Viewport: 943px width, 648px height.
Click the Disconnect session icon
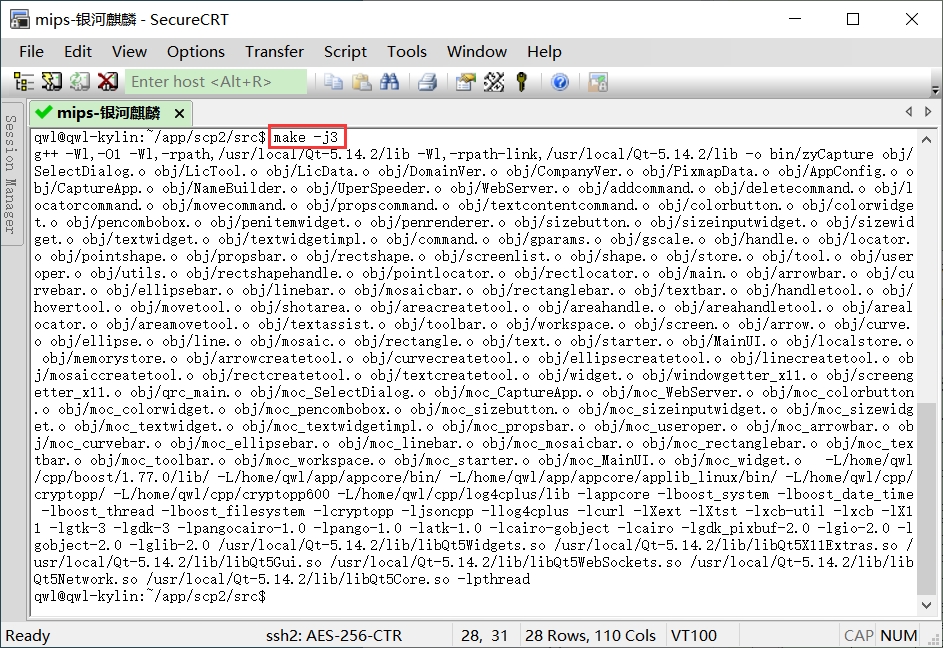coord(107,82)
